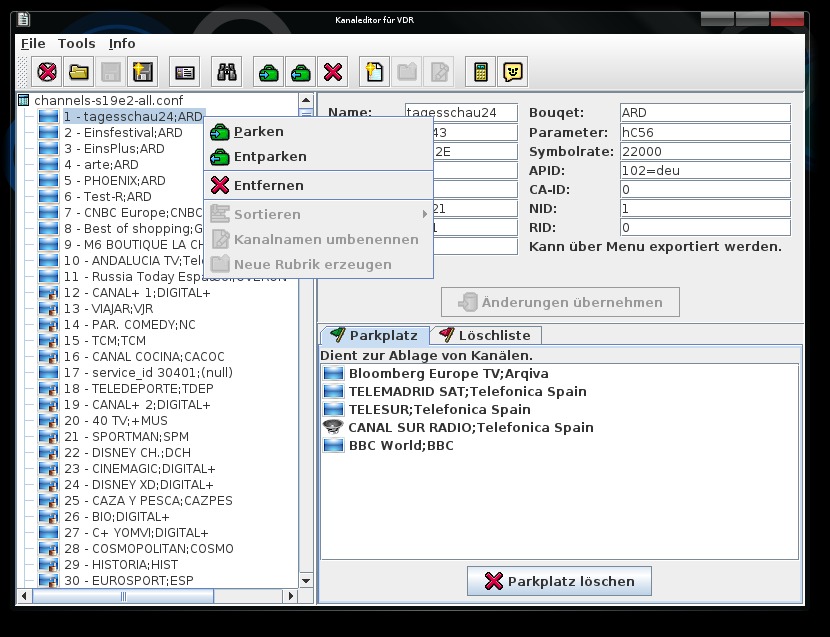This screenshot has height=637, width=830.
Task: Switch to the Löschliste tab
Action: 488,335
